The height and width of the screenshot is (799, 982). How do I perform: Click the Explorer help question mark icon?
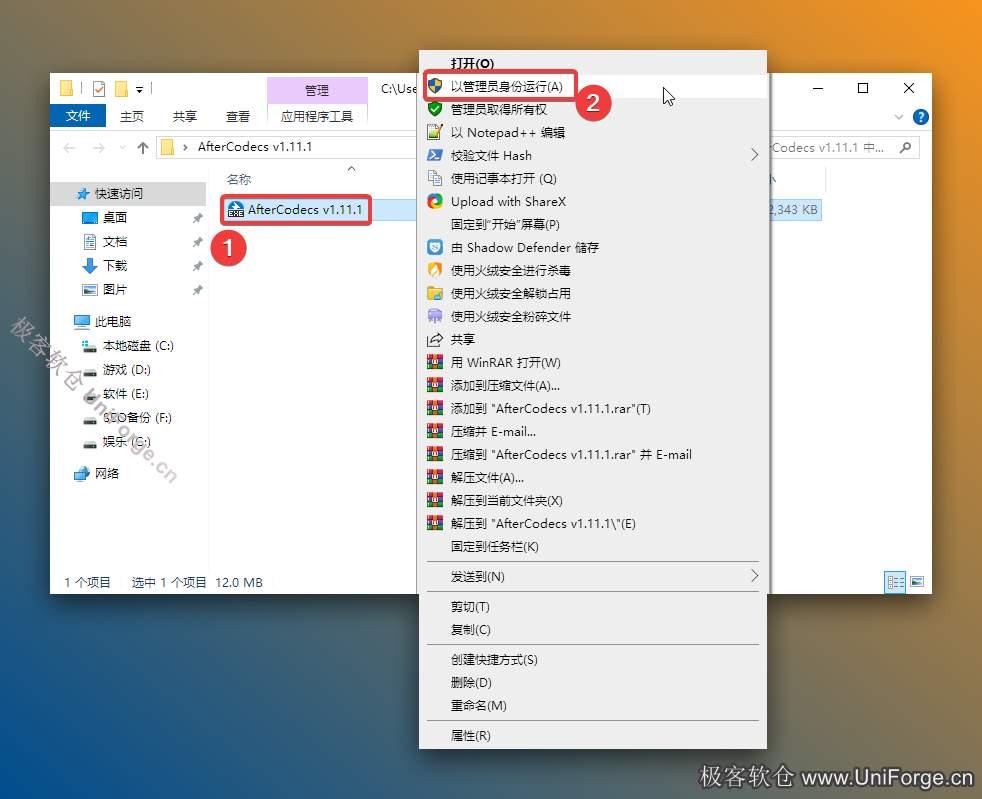[x=921, y=116]
